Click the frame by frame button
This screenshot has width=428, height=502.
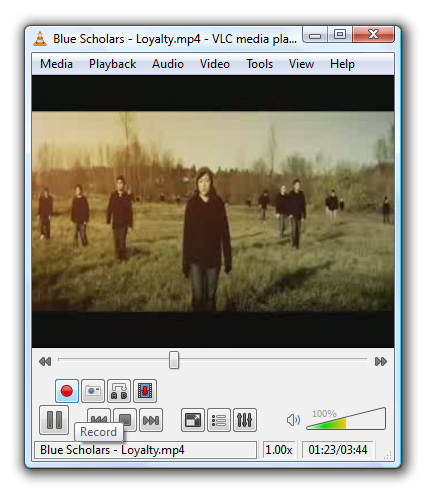point(145,391)
